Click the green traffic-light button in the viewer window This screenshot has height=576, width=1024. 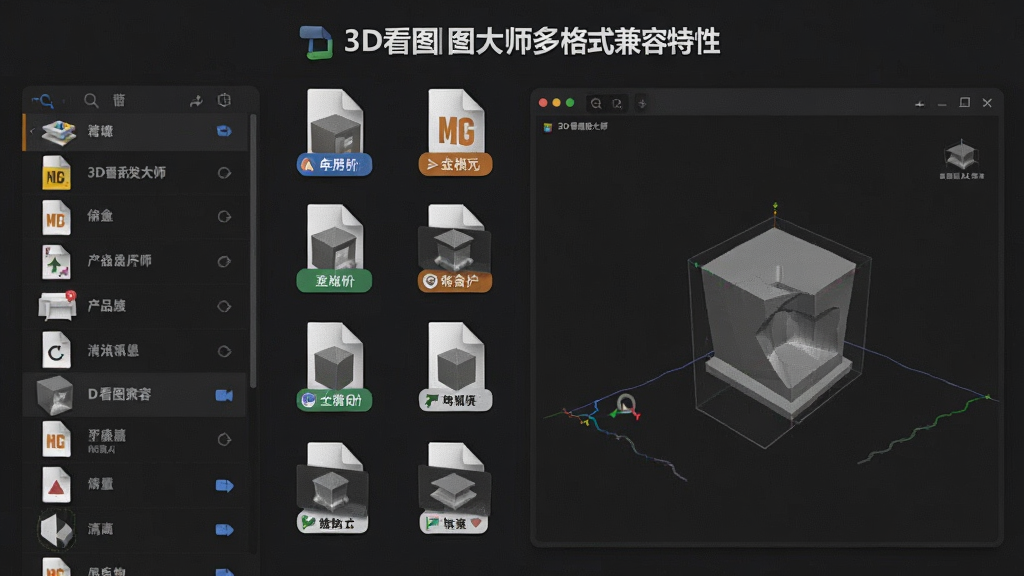(570, 103)
